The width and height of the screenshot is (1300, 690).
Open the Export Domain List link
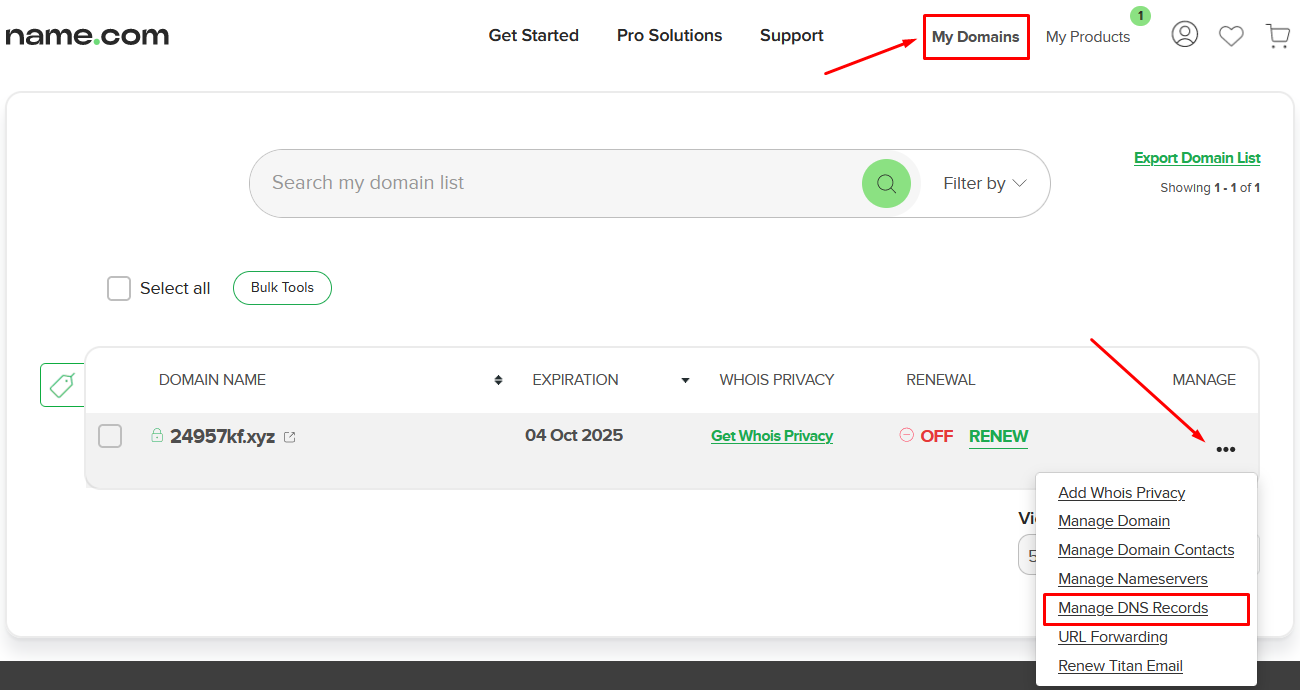[x=1197, y=157]
